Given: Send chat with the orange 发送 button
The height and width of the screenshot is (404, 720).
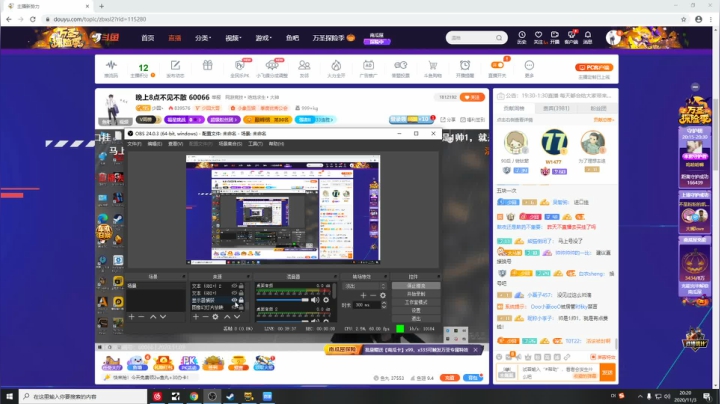Looking at the screenshot, I should 608,372.
